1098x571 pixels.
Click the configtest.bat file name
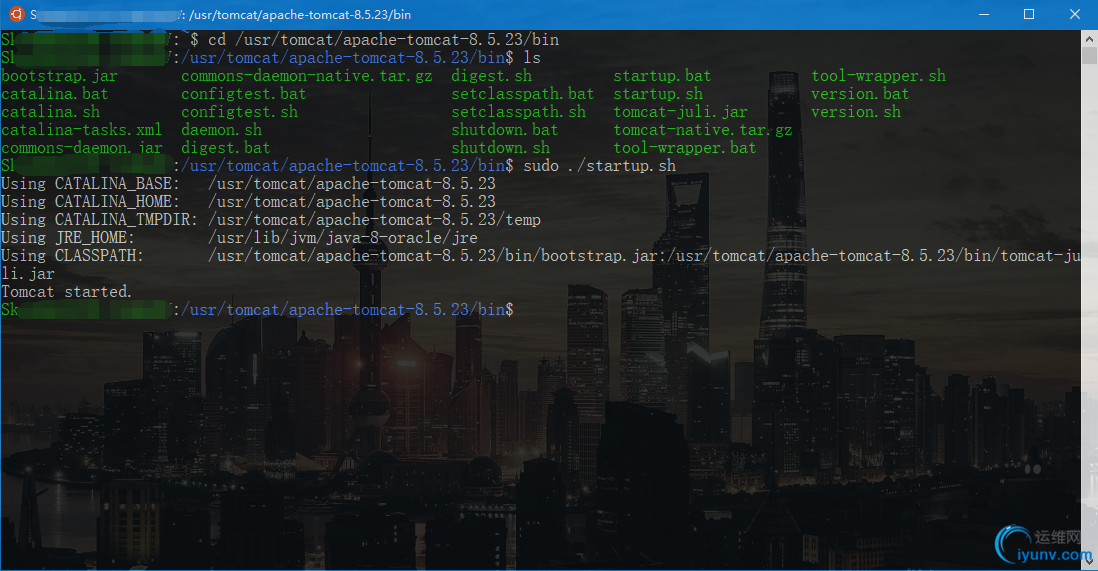point(244,94)
